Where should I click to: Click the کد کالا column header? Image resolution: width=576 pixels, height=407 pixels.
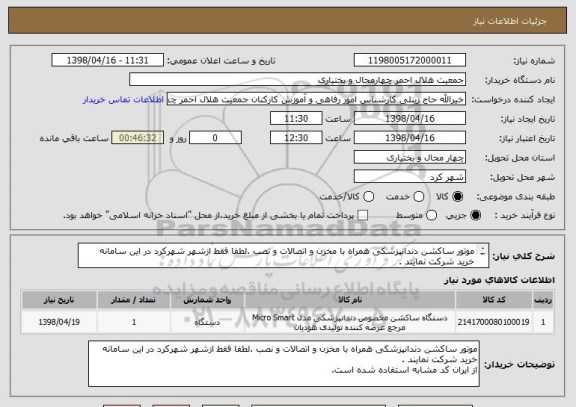(x=493, y=300)
